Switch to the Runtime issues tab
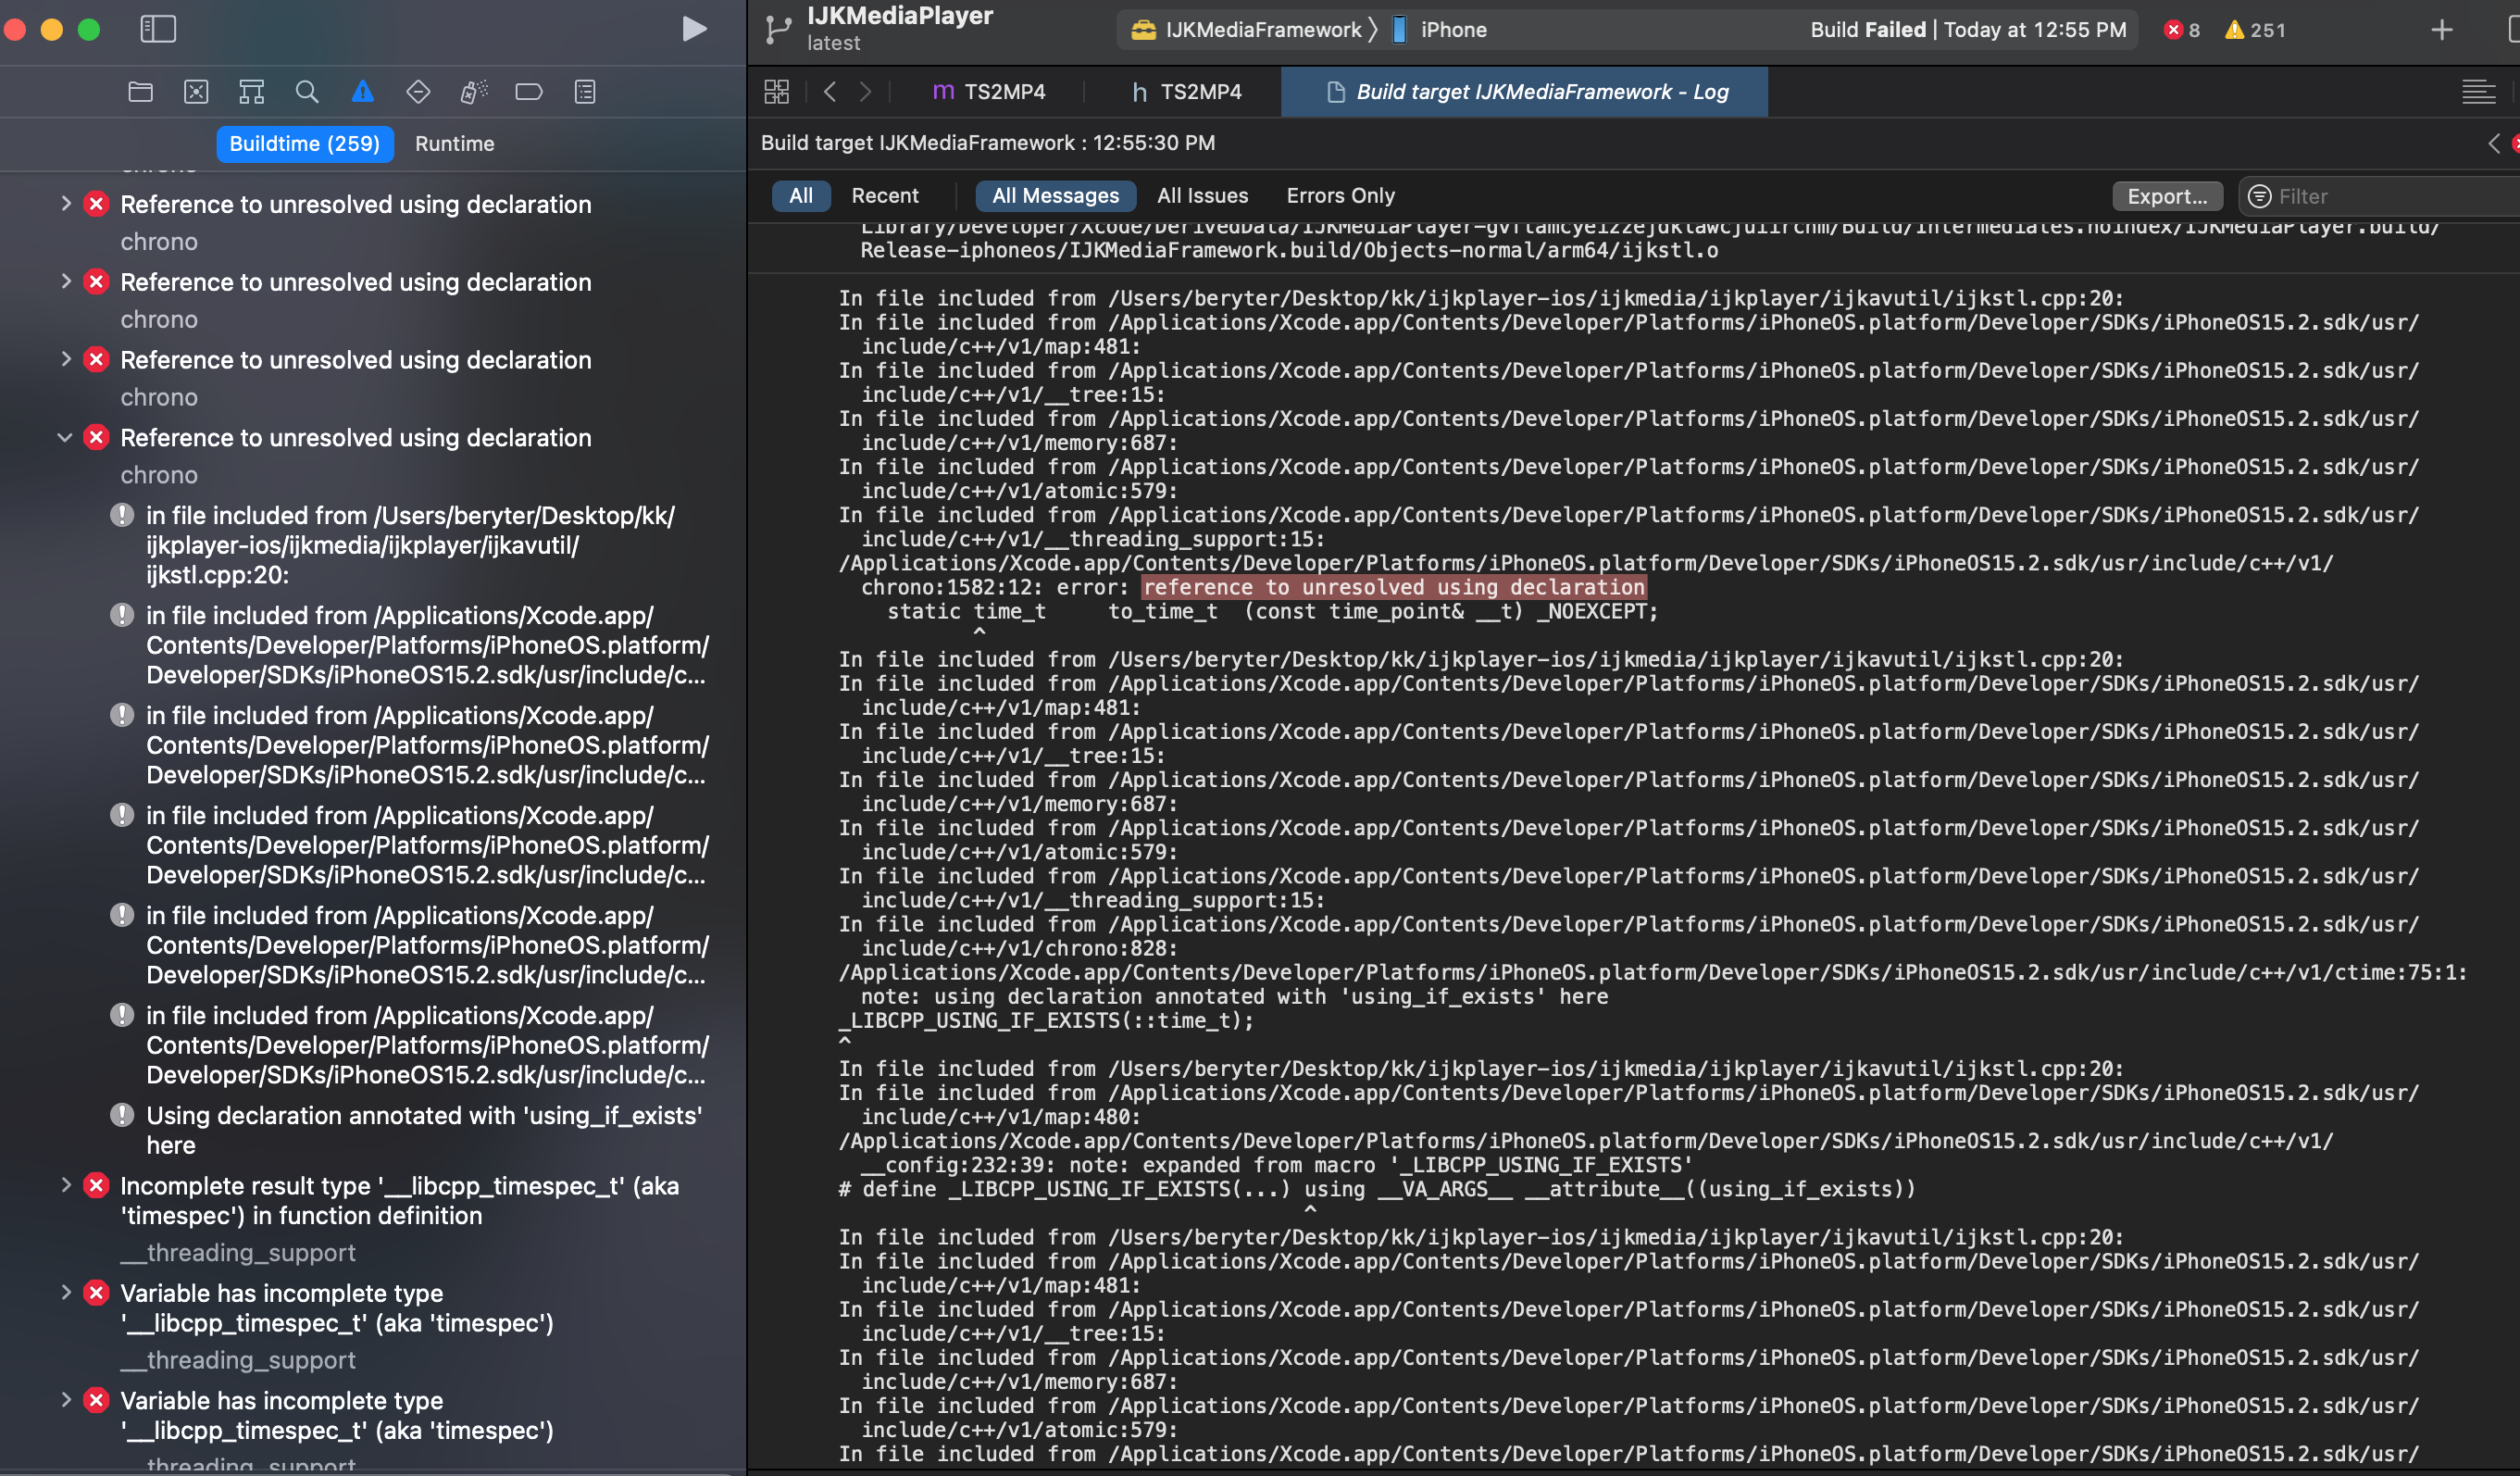The height and width of the screenshot is (1476, 2520). tap(455, 143)
